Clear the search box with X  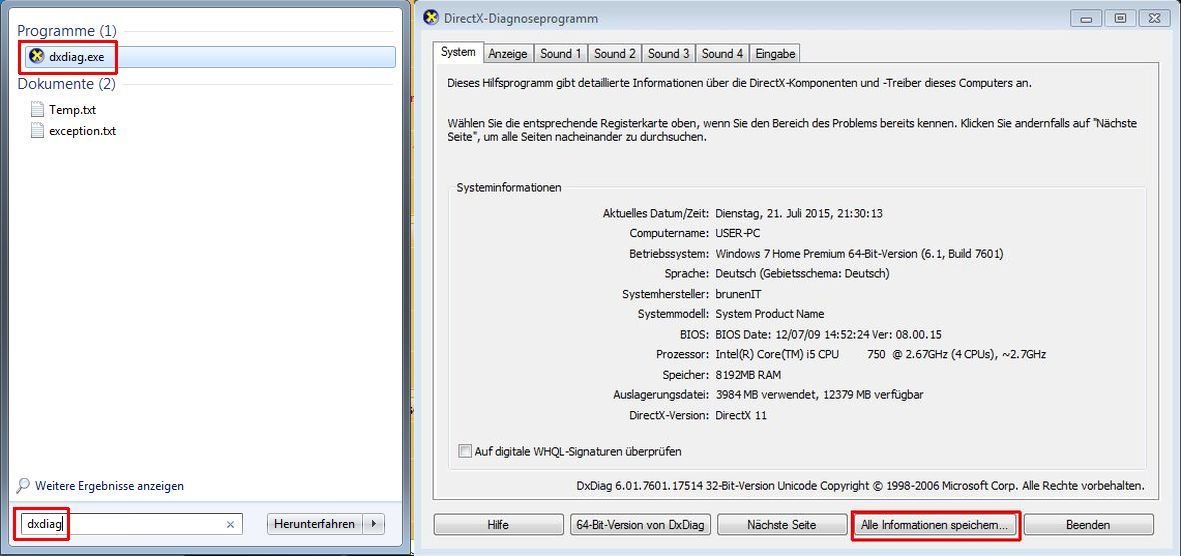click(230, 524)
